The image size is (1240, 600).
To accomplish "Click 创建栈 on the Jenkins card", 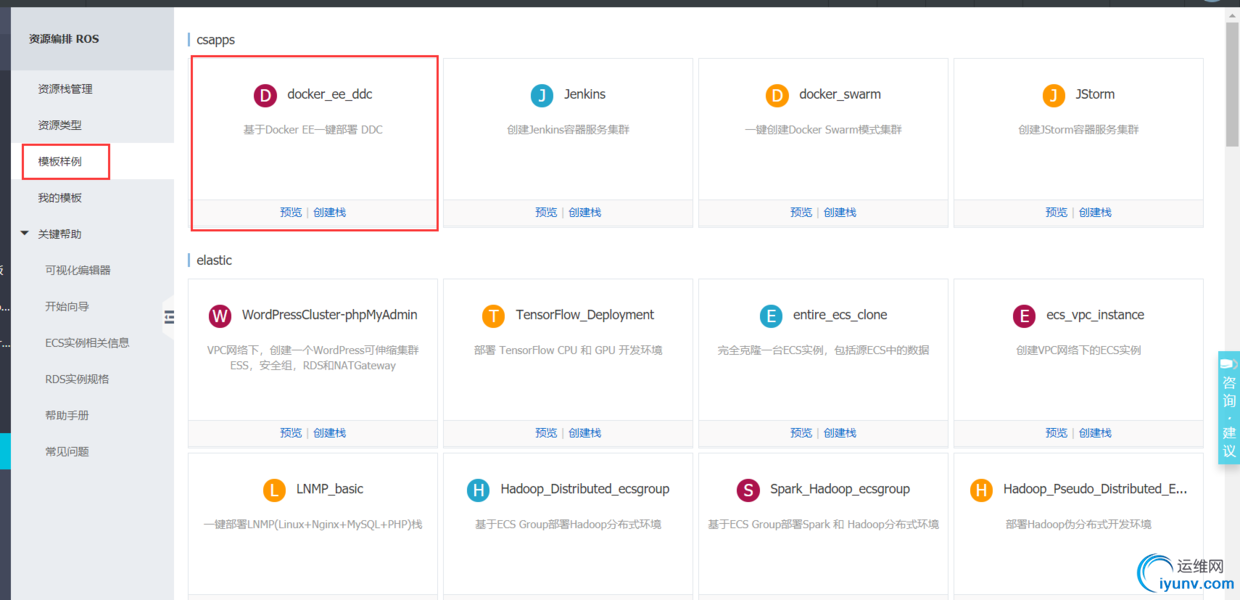I will click(585, 212).
